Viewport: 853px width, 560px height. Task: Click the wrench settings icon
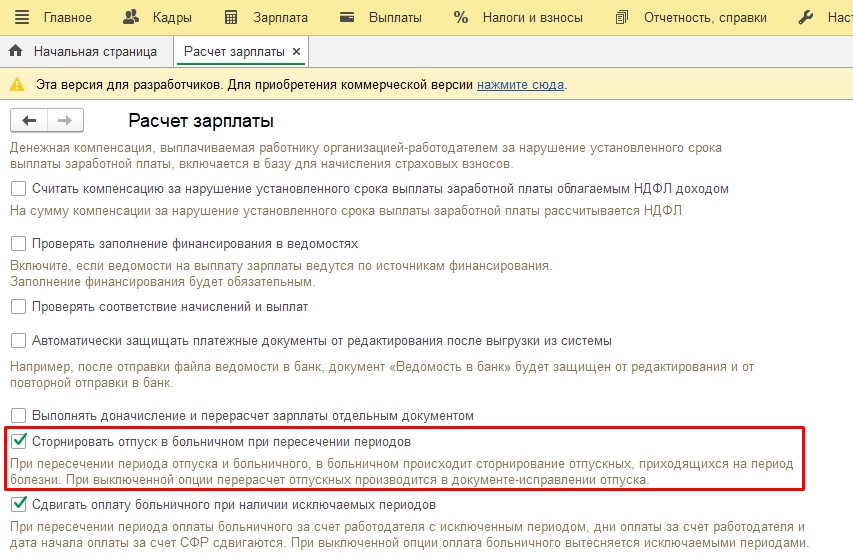(806, 17)
